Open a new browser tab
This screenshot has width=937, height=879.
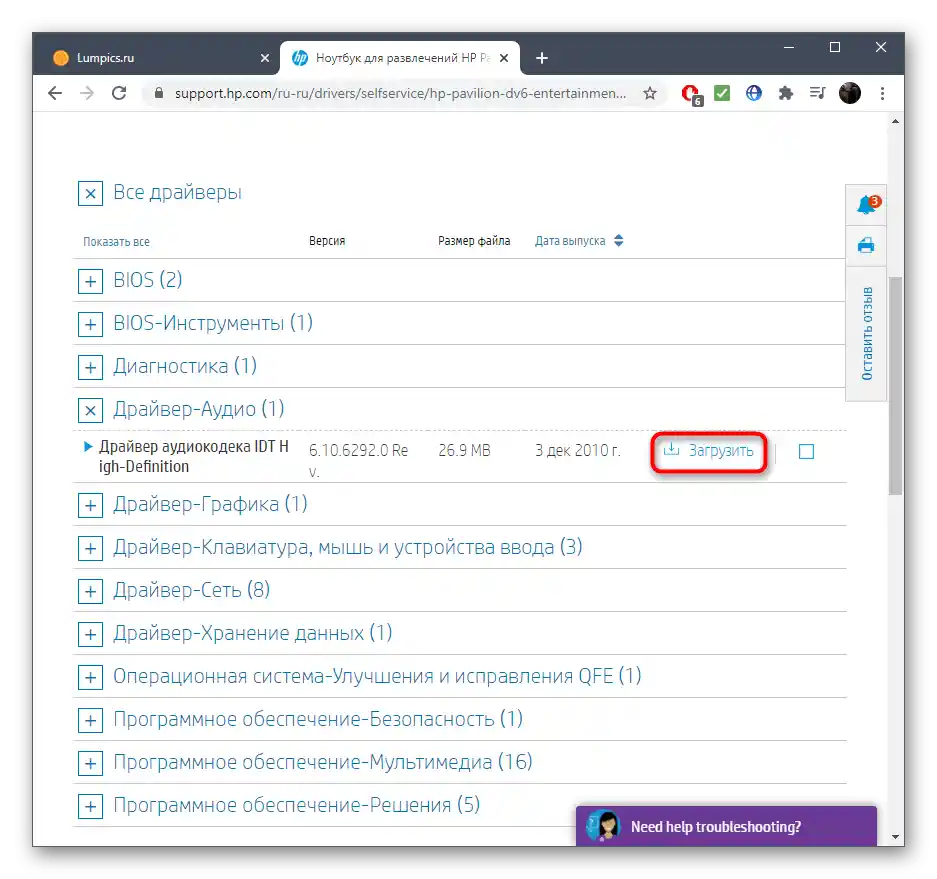tap(541, 58)
